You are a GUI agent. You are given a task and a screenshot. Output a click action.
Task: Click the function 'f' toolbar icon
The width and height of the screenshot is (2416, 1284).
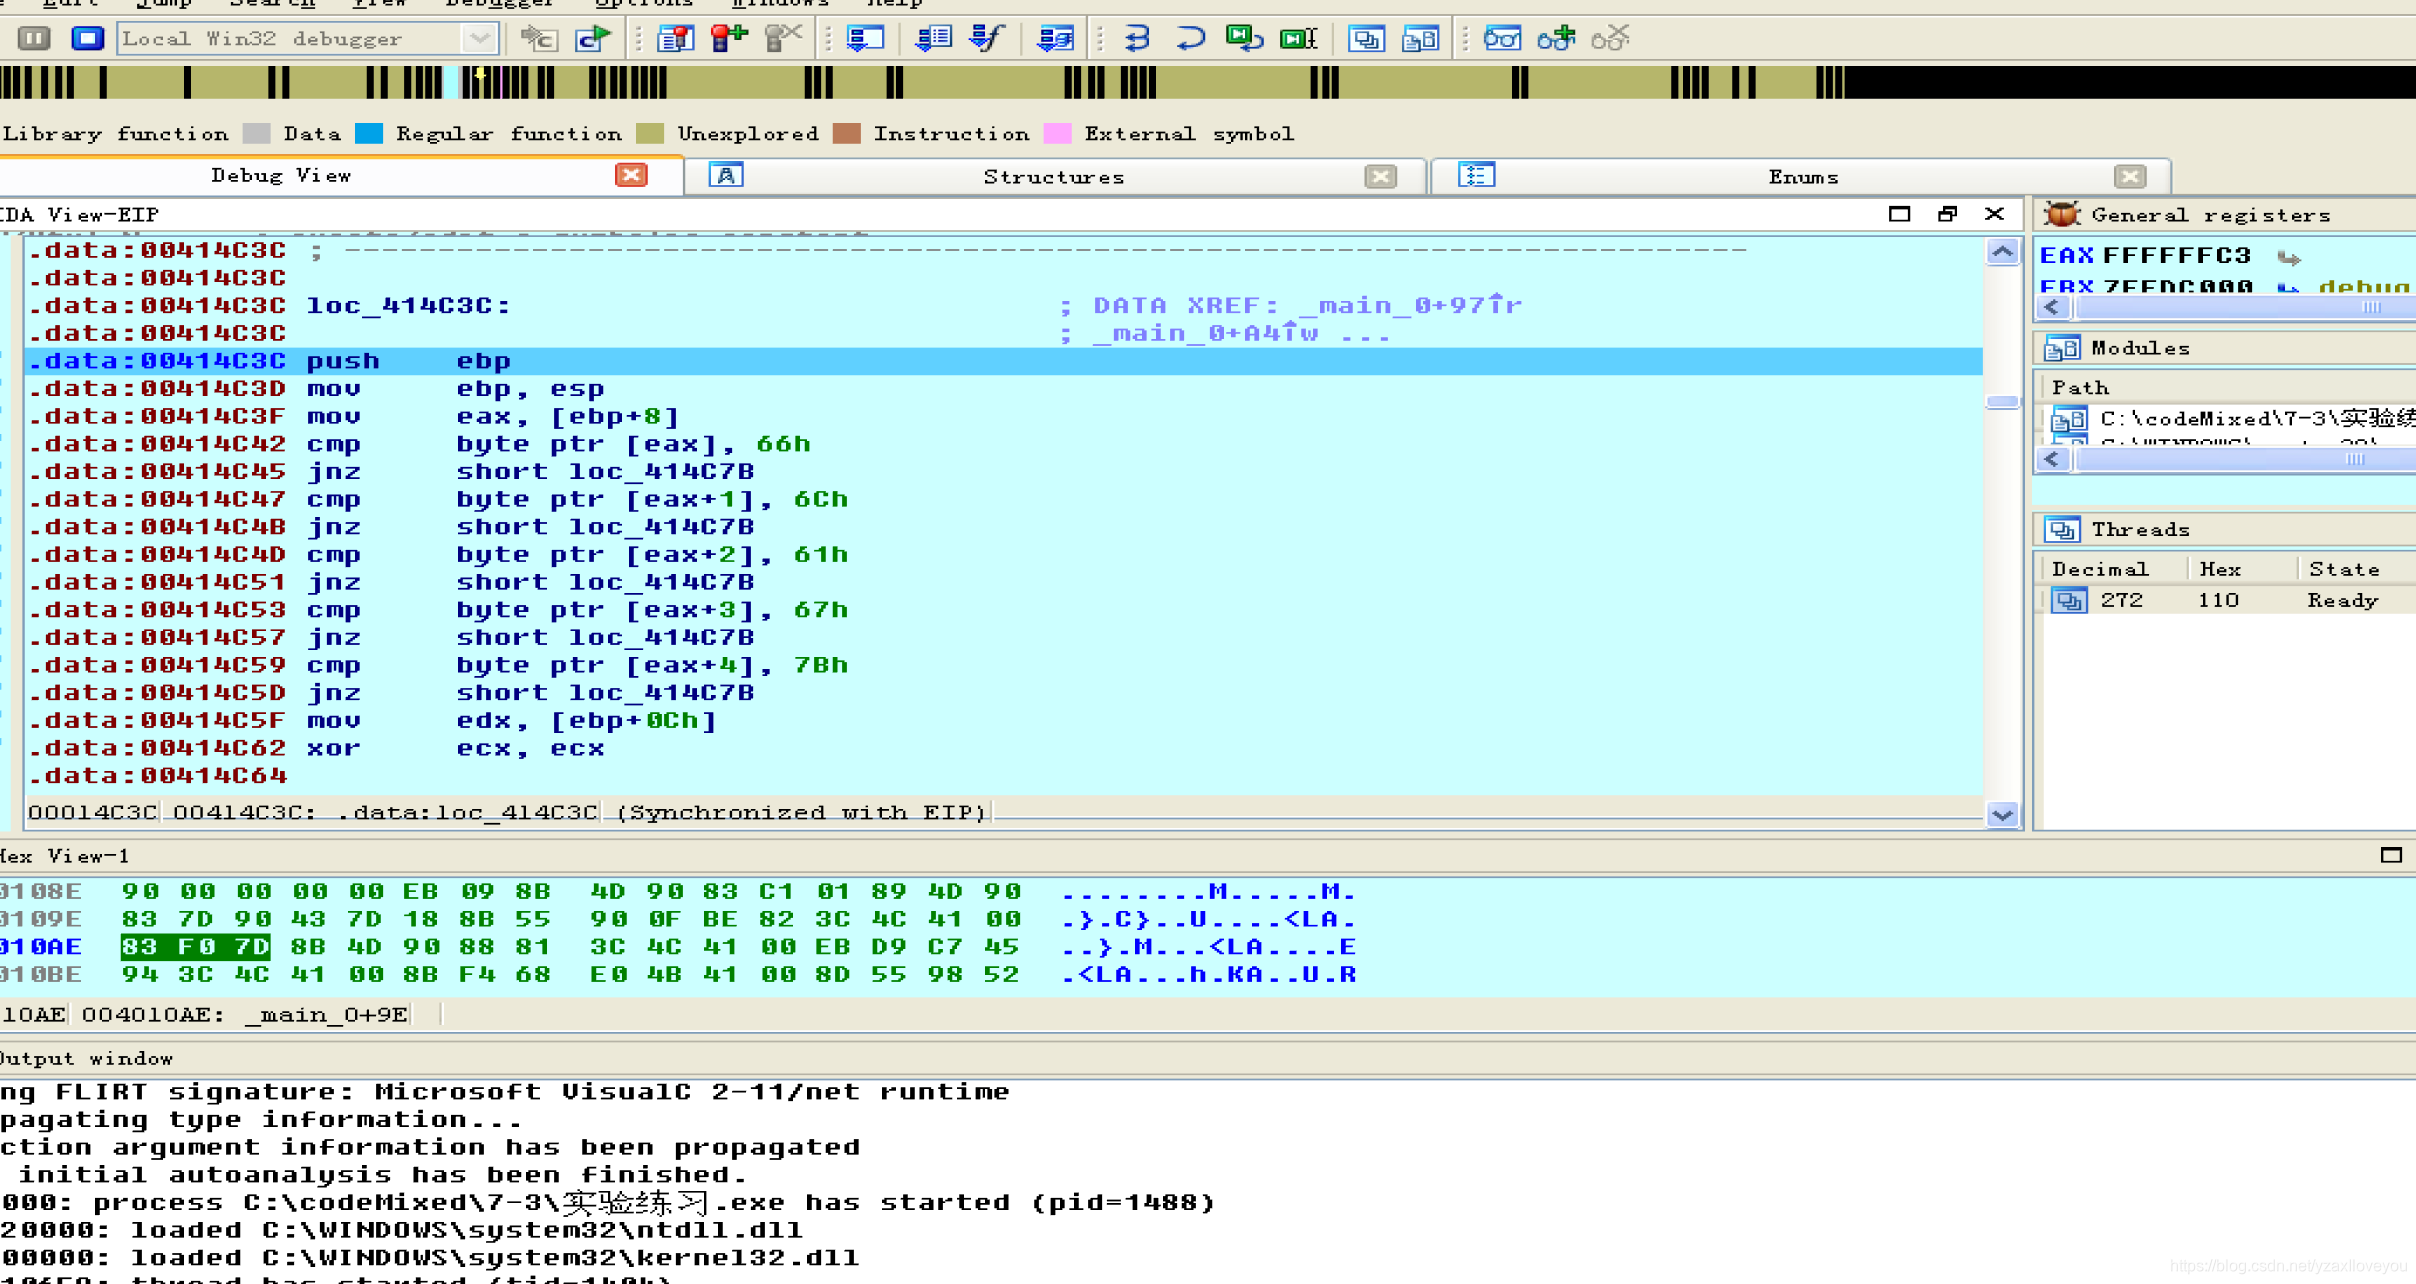tap(987, 39)
